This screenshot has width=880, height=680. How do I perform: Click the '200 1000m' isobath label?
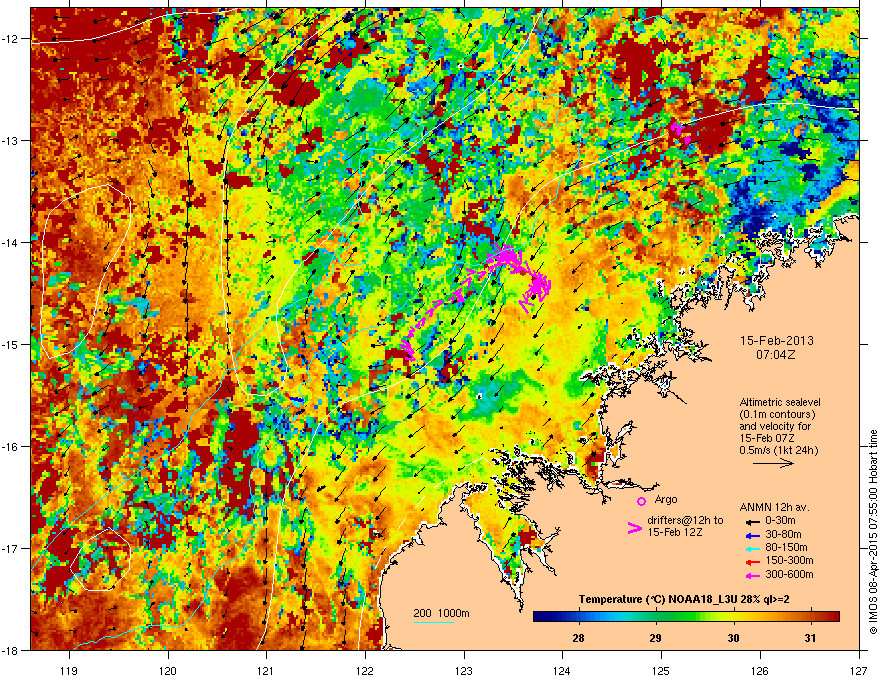pos(442,613)
